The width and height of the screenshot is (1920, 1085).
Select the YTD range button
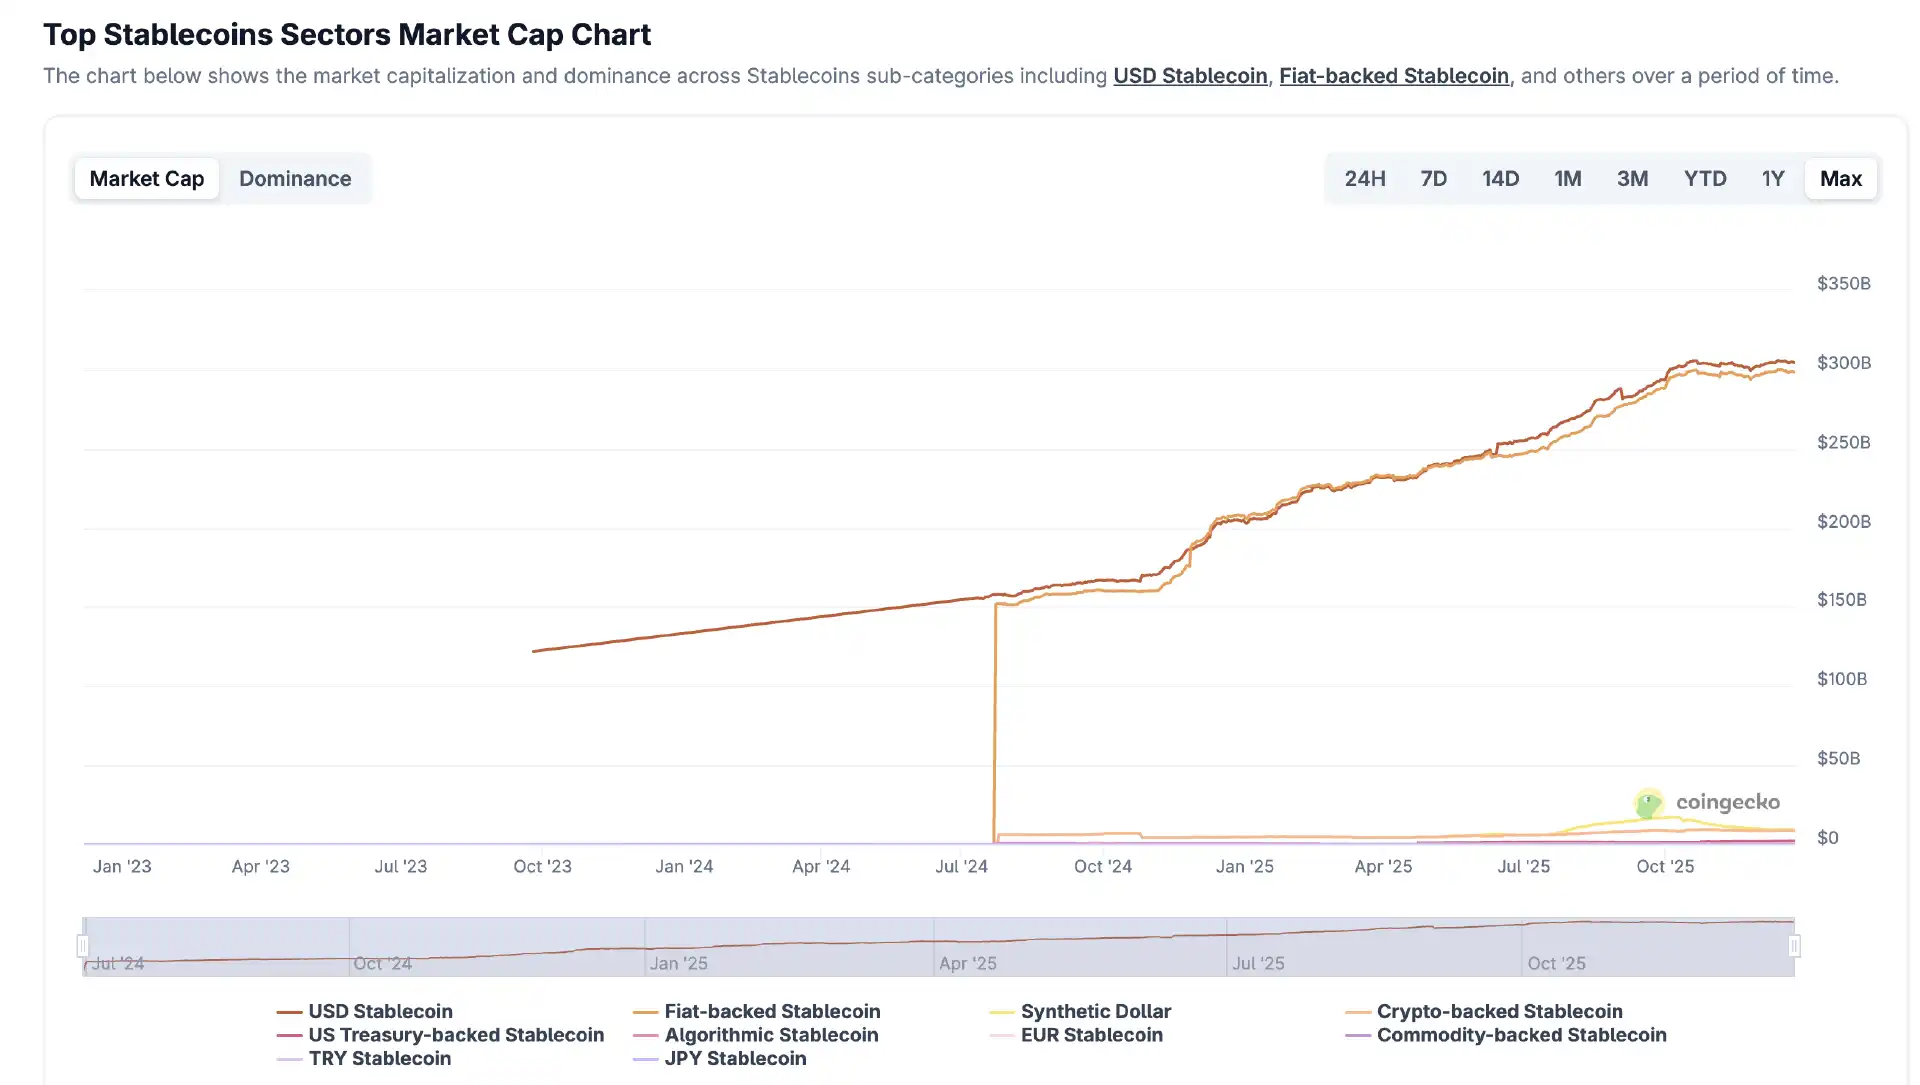point(1704,179)
